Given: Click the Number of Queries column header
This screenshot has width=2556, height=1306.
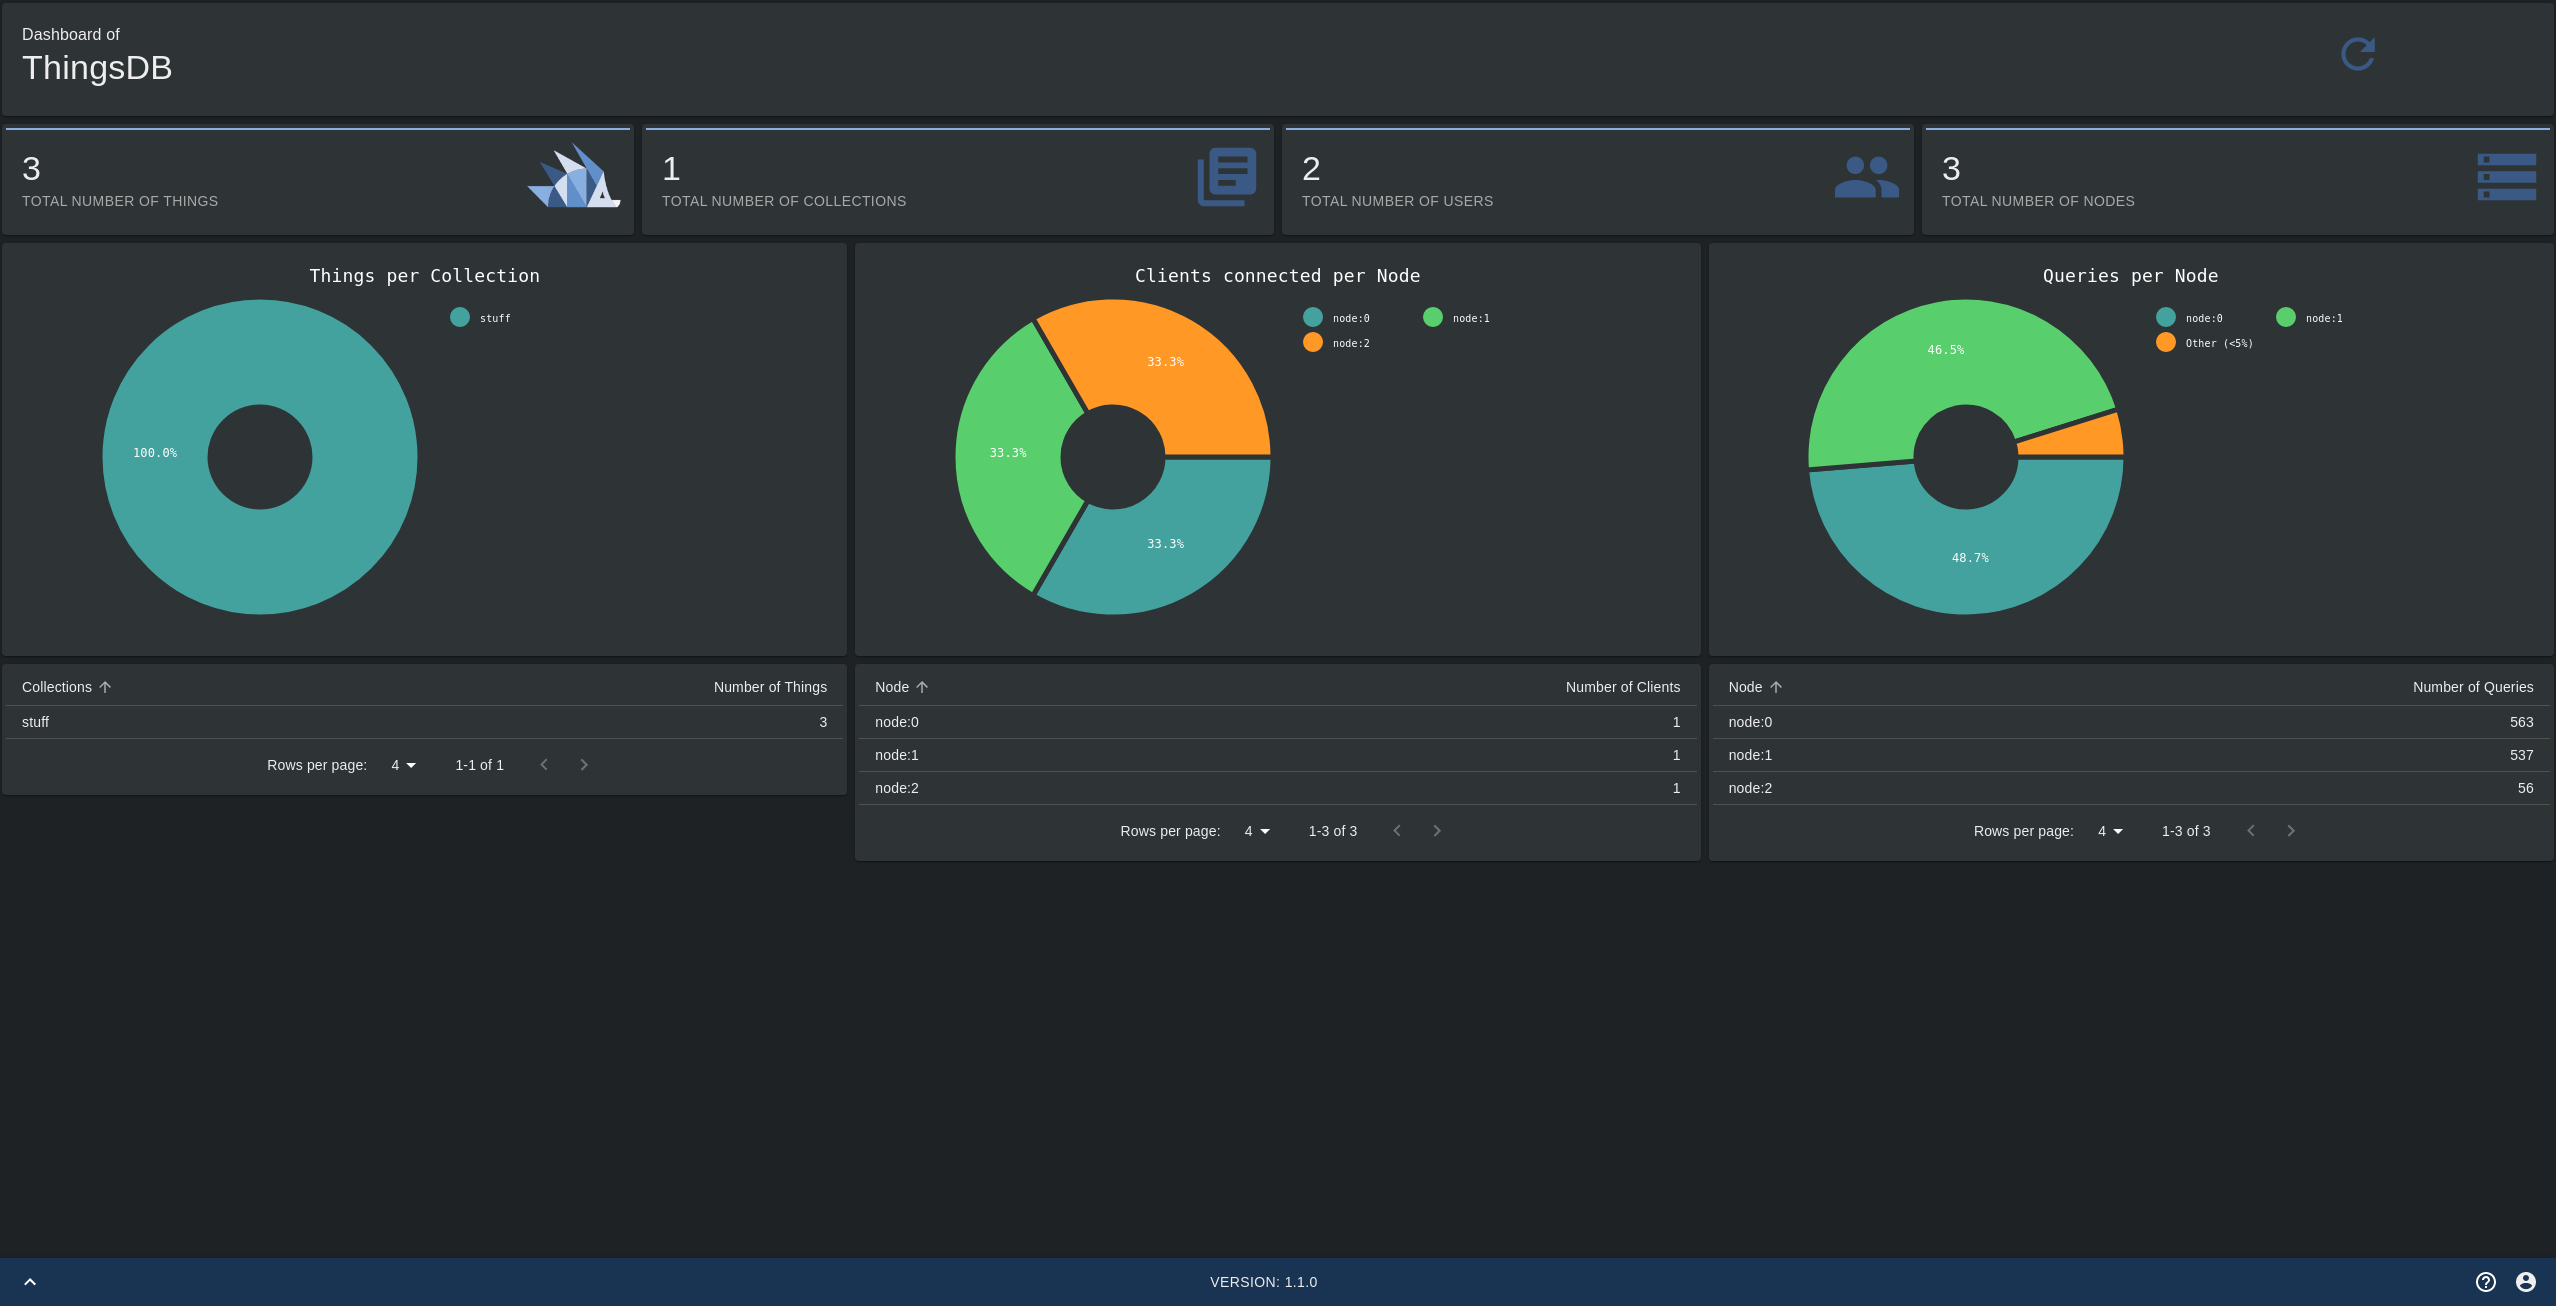Looking at the screenshot, I should point(2473,687).
